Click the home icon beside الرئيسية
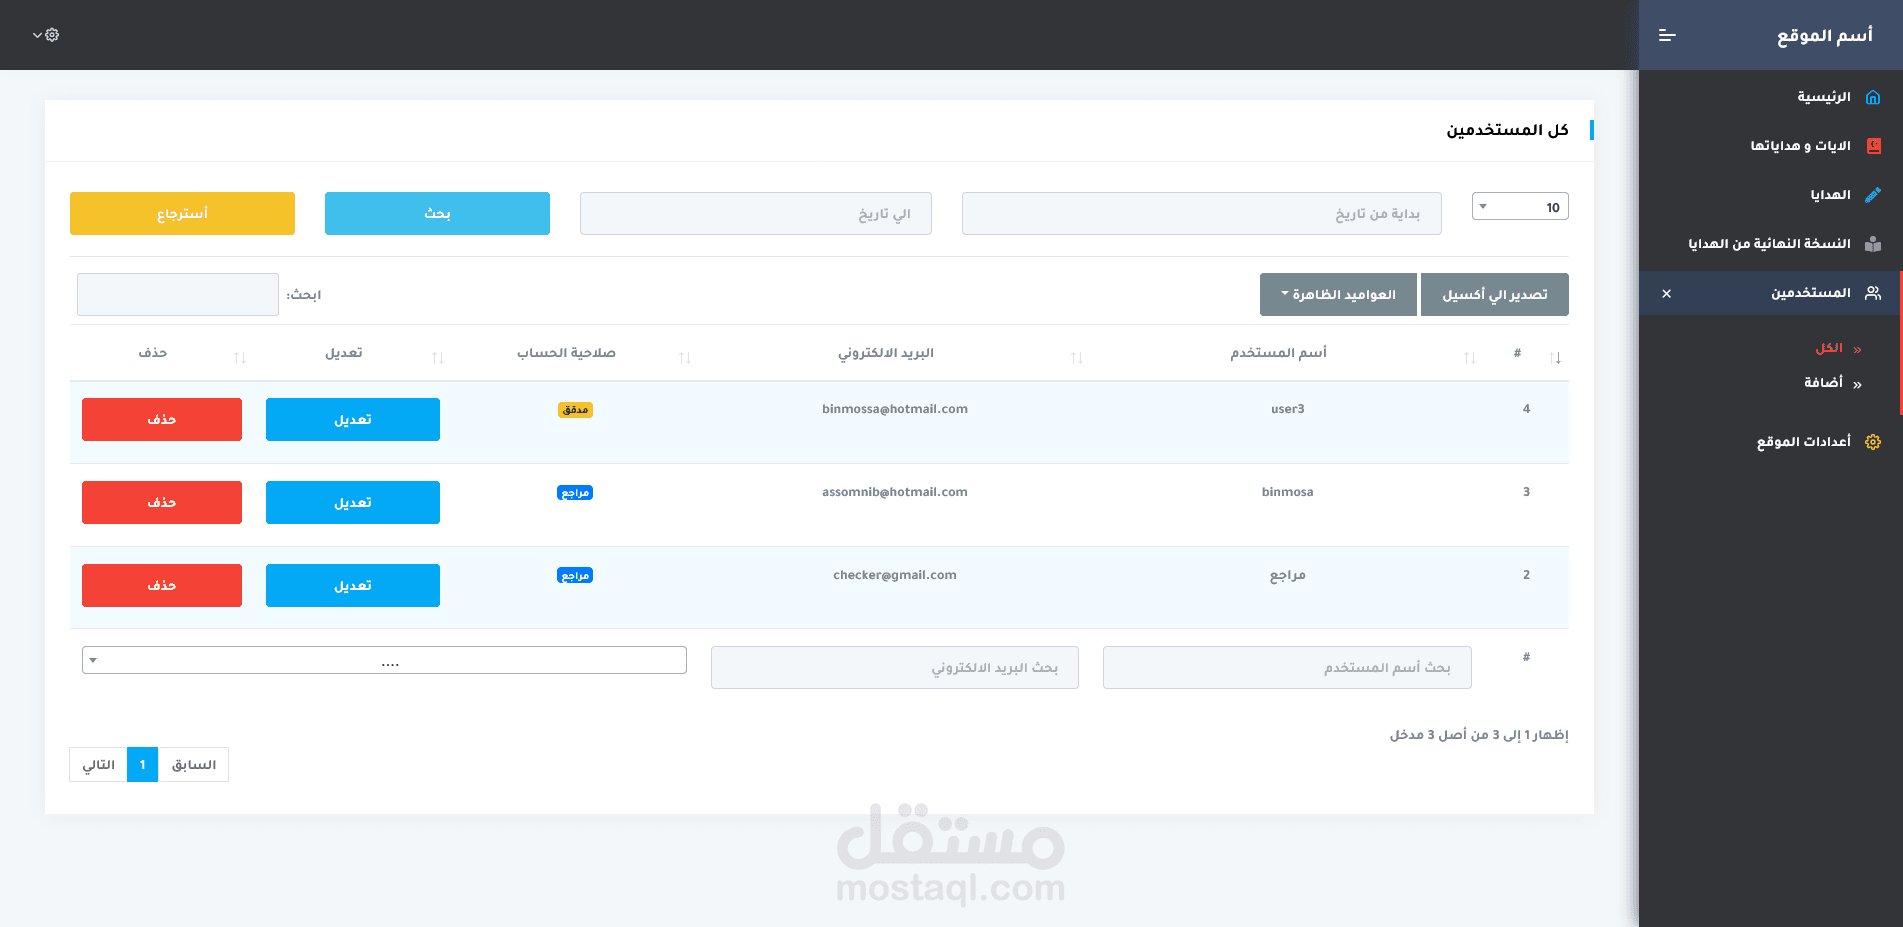Screen dimensions: 1903x927 (x=1873, y=97)
